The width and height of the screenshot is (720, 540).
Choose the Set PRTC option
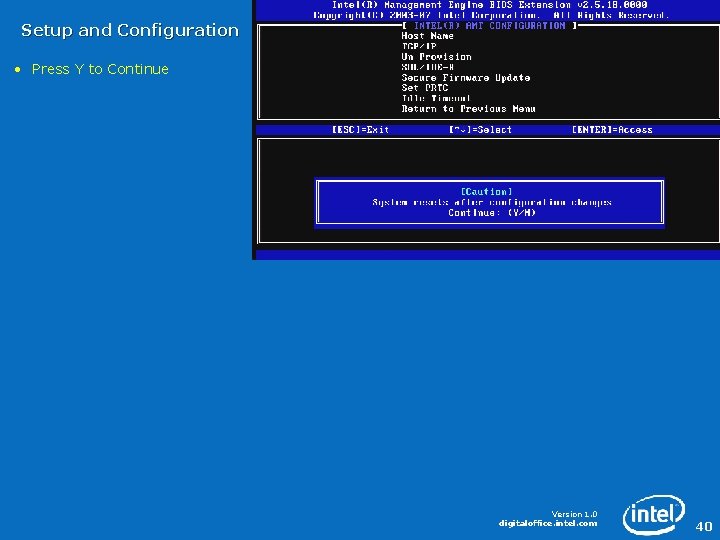(x=424, y=88)
